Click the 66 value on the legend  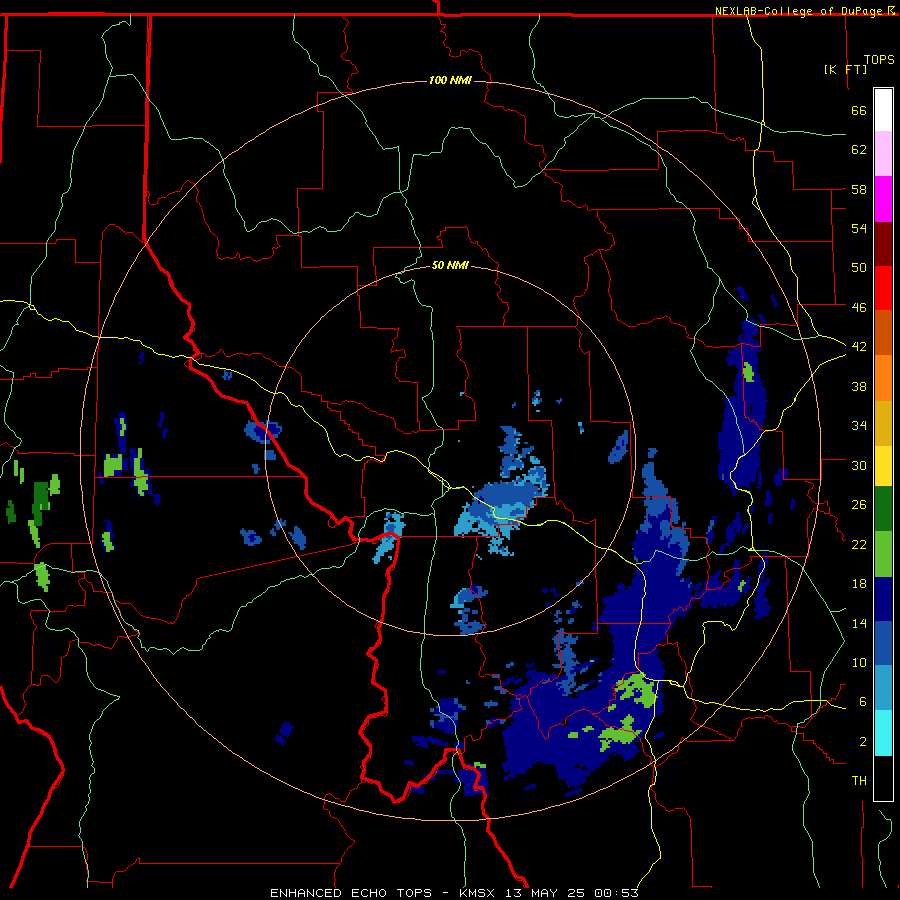point(859,111)
